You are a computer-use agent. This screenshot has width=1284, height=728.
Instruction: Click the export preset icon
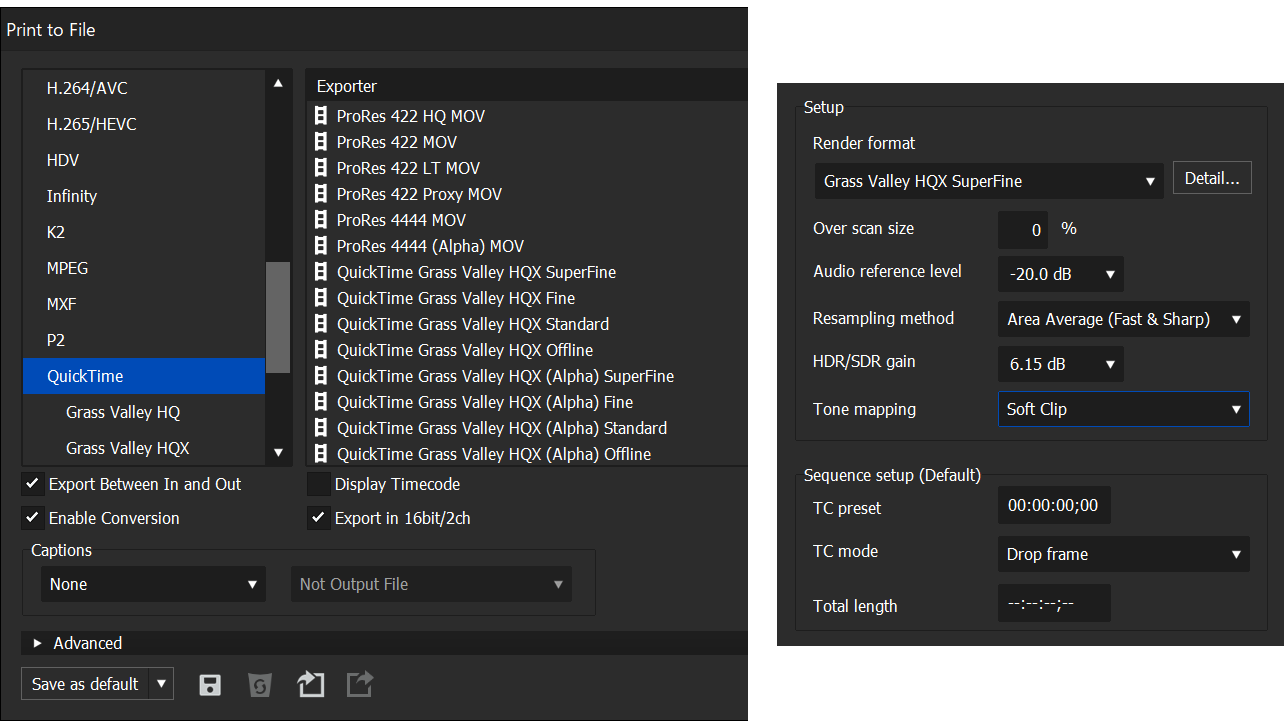tap(360, 684)
